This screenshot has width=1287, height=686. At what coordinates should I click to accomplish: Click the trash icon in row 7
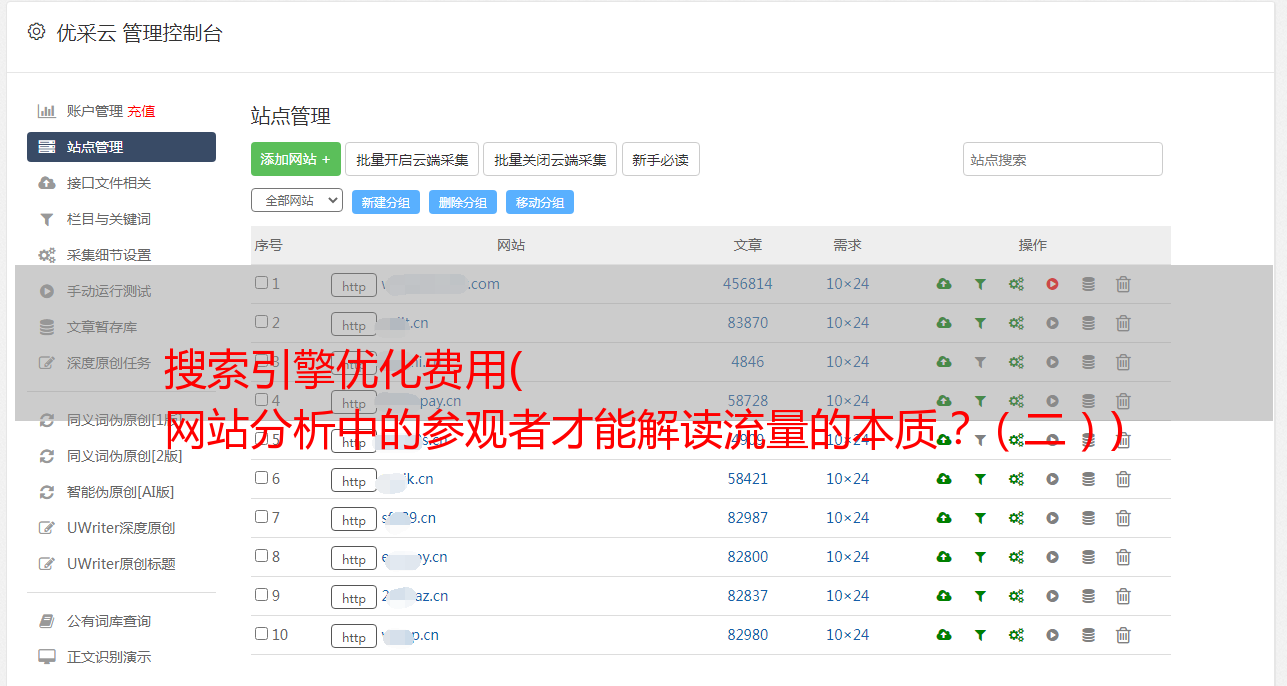1123,518
